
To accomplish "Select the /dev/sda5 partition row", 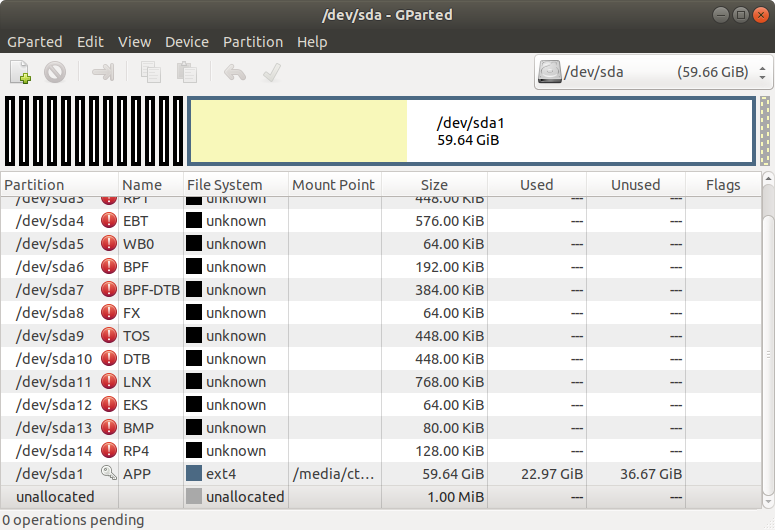I will [x=381, y=243].
